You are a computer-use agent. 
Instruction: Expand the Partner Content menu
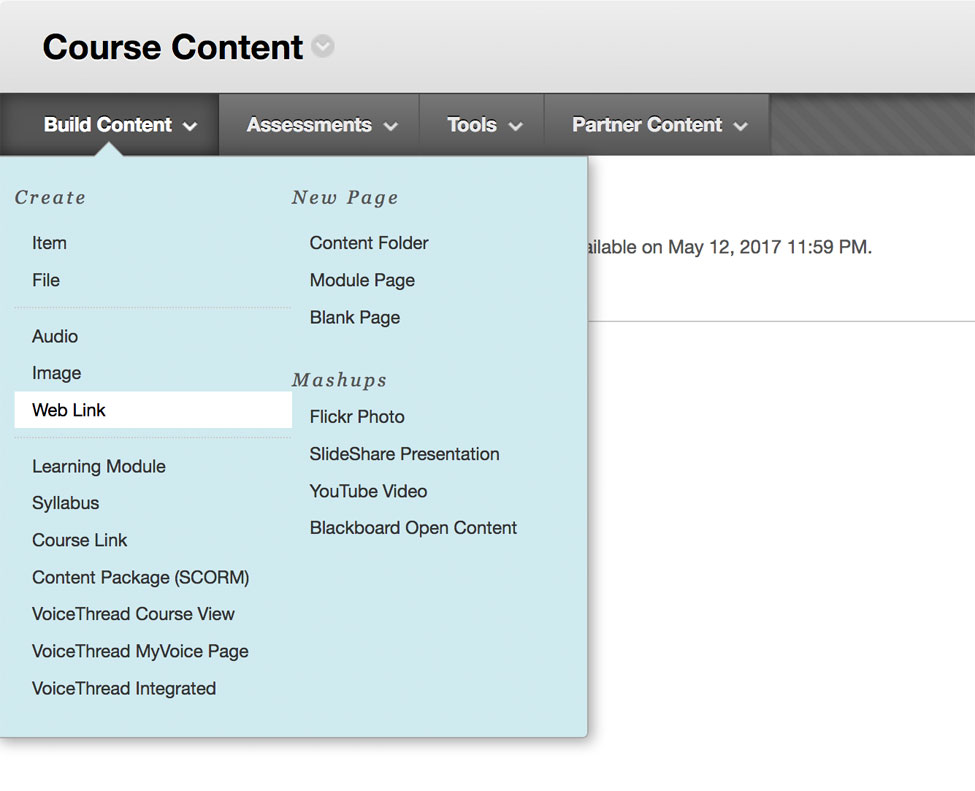pyautogui.click(x=658, y=125)
